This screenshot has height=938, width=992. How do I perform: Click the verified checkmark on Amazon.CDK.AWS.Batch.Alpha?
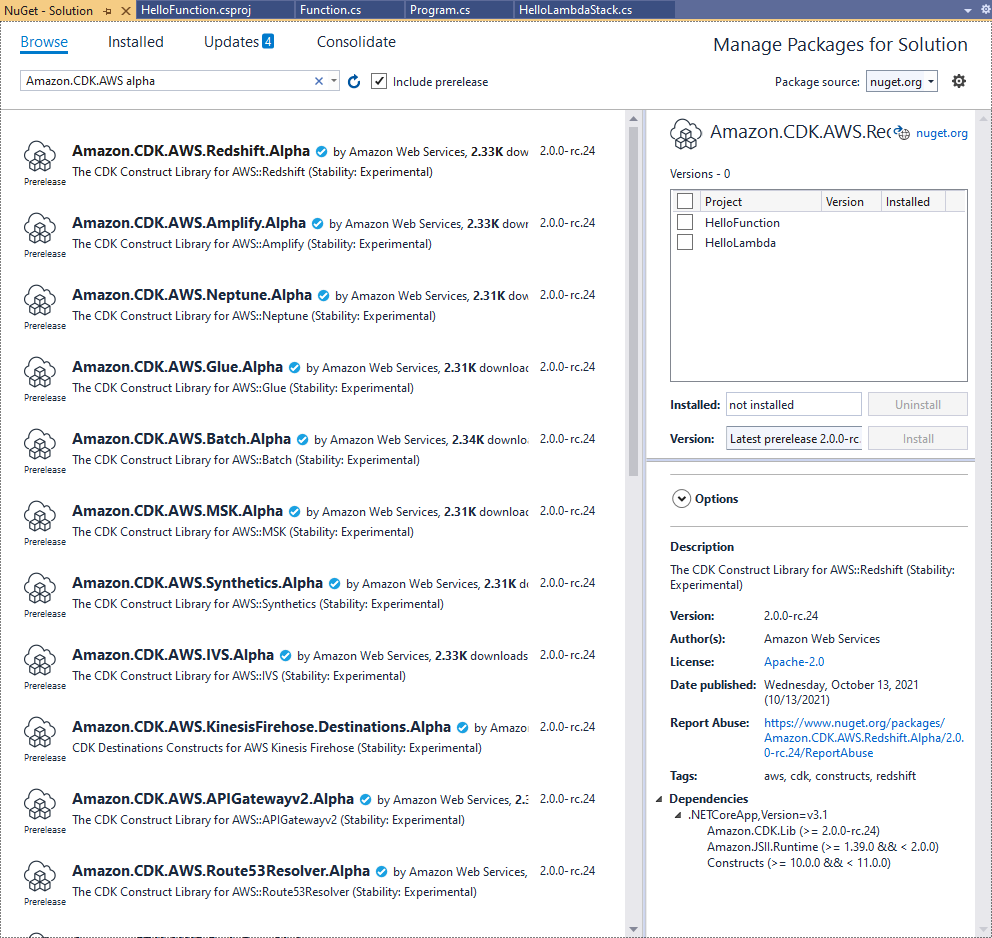(x=302, y=438)
